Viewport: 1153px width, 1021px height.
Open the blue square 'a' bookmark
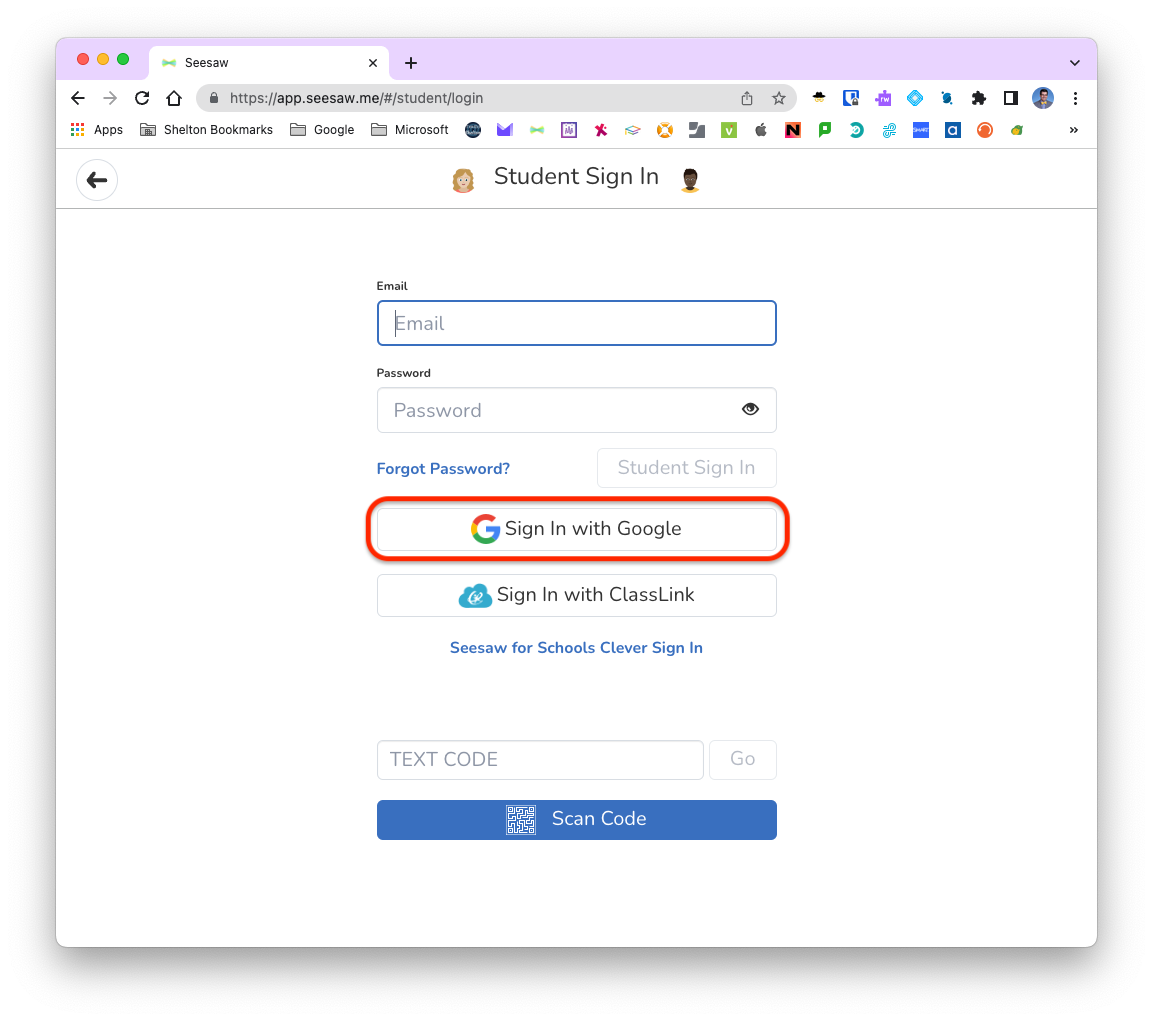tap(952, 130)
